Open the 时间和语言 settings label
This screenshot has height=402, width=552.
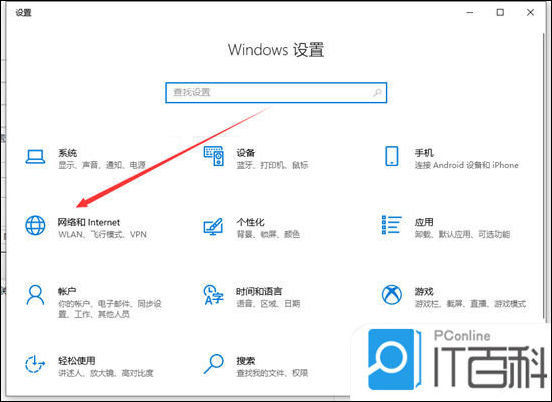coord(259,291)
